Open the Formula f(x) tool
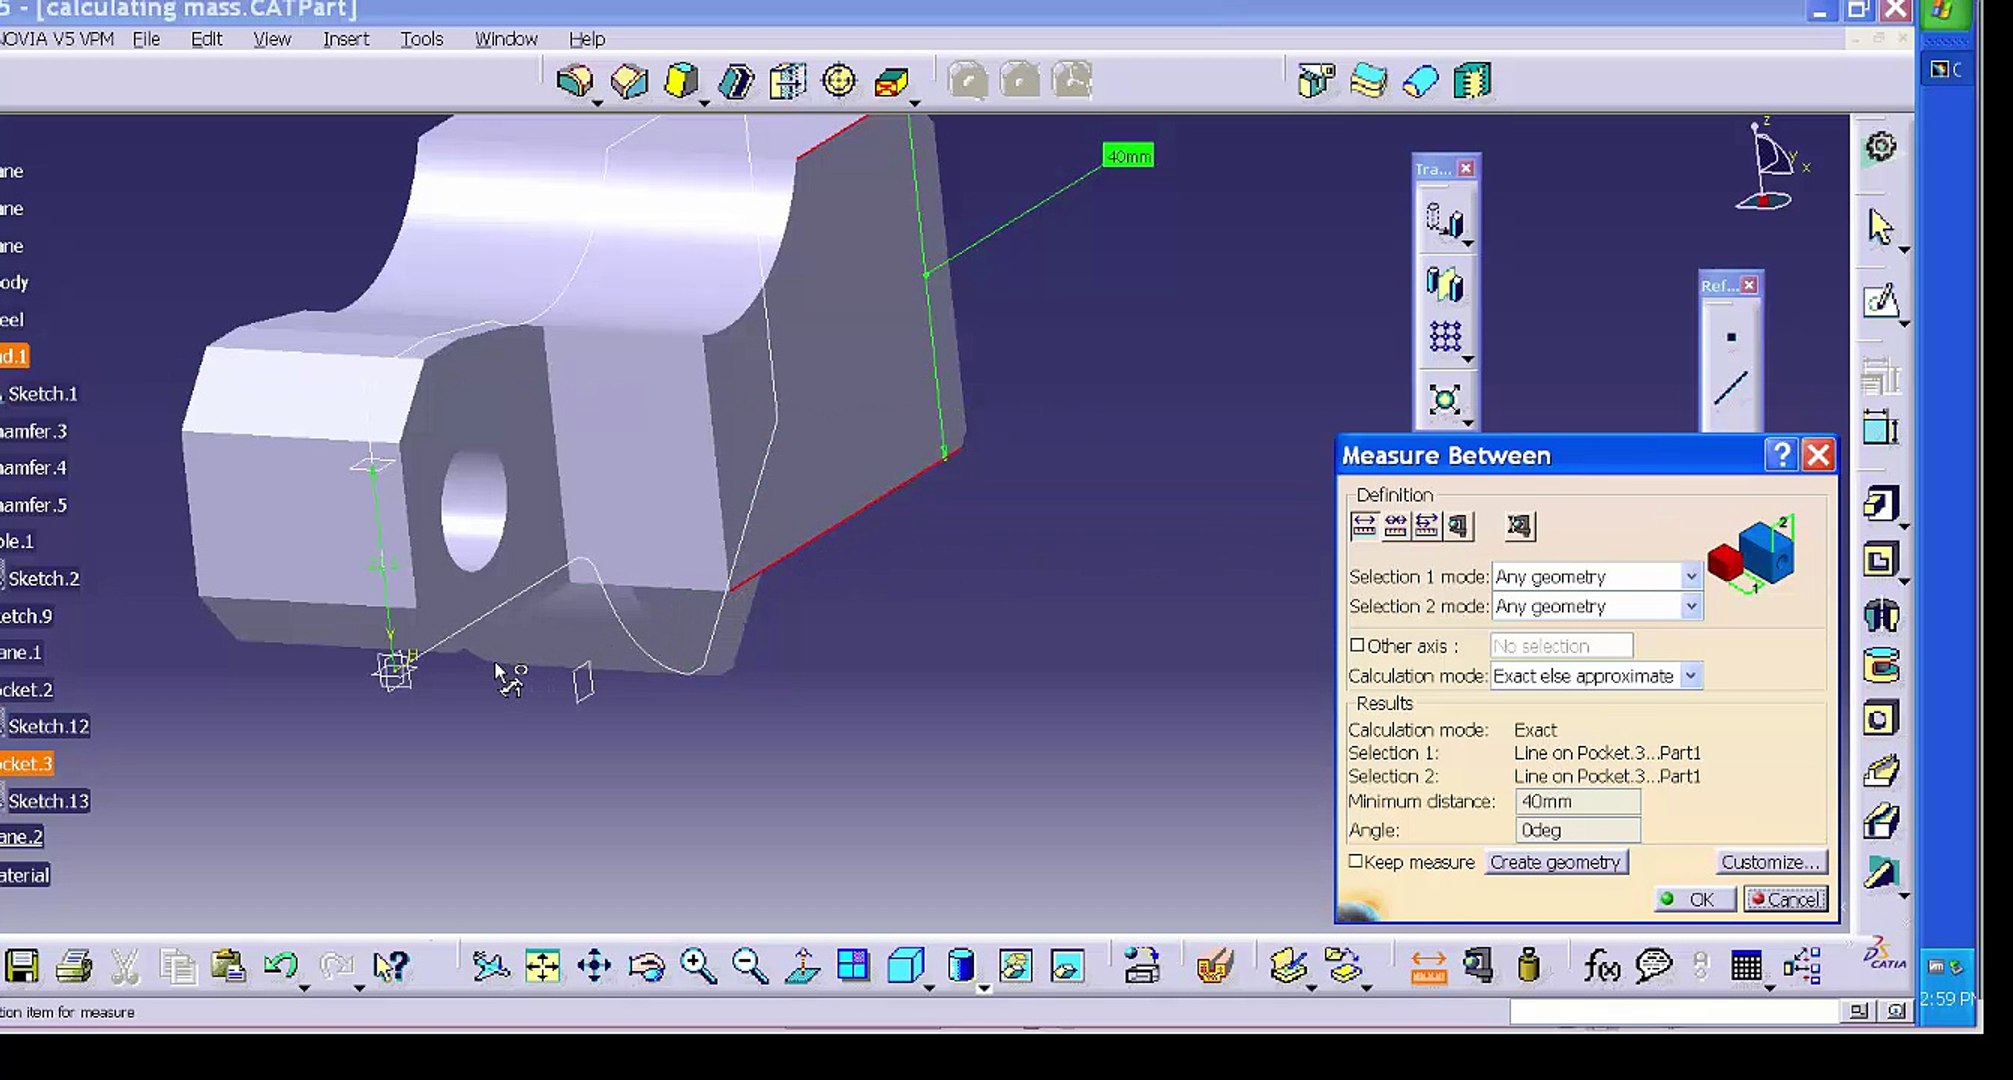The height and width of the screenshot is (1080, 2013). pos(1601,966)
